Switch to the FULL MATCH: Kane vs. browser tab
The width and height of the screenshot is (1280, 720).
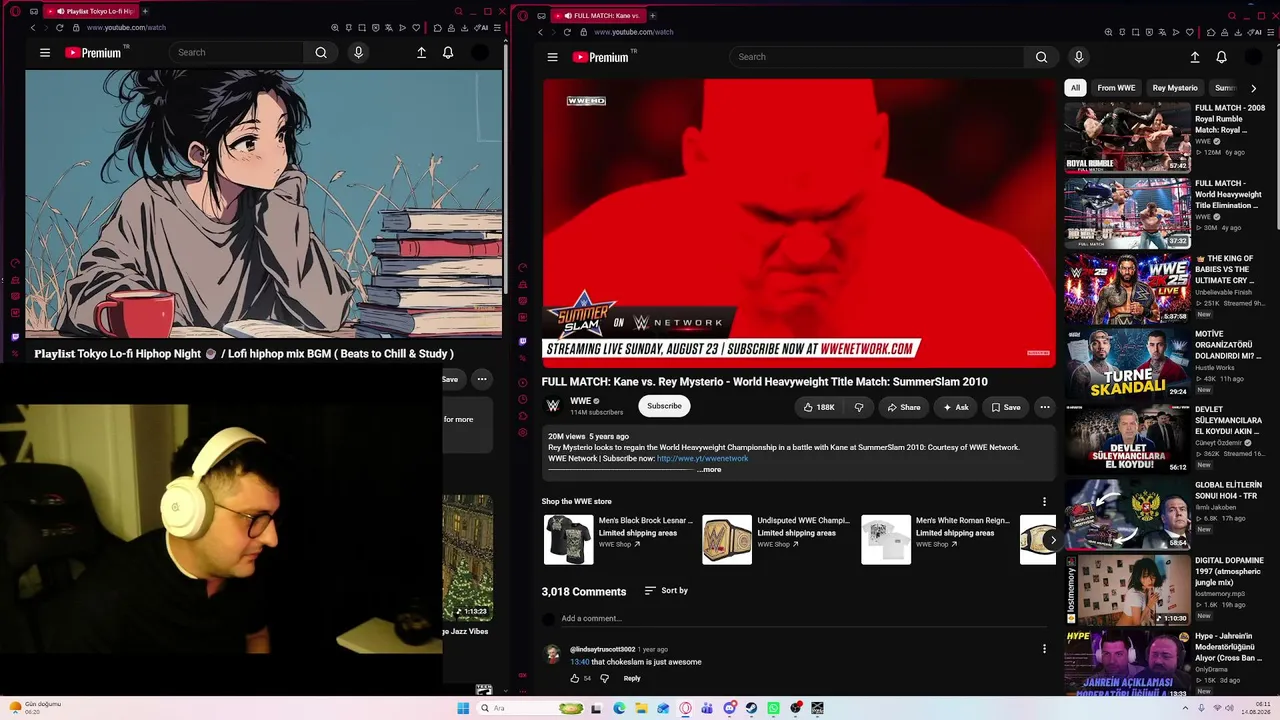click(x=600, y=15)
